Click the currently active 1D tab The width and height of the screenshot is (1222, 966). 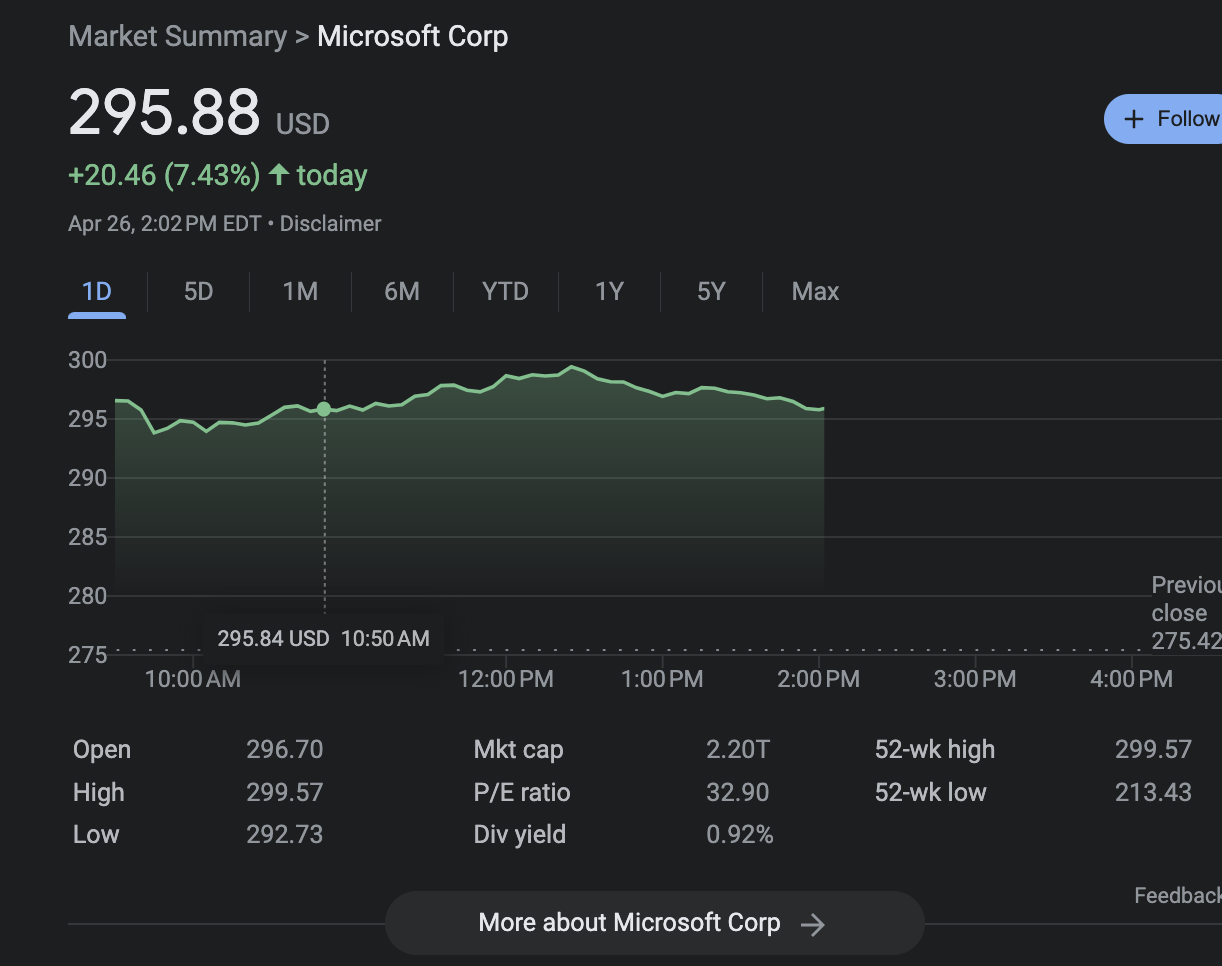(x=97, y=291)
